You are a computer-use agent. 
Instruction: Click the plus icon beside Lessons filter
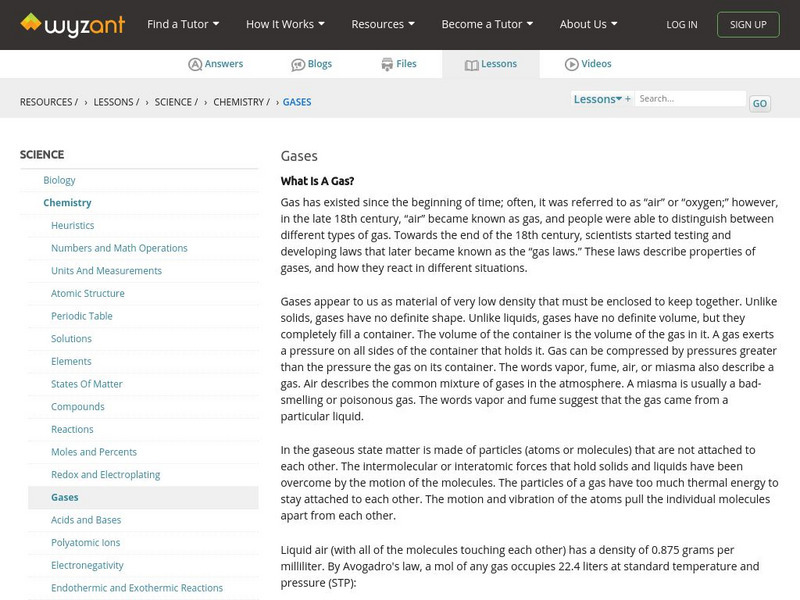coord(628,99)
